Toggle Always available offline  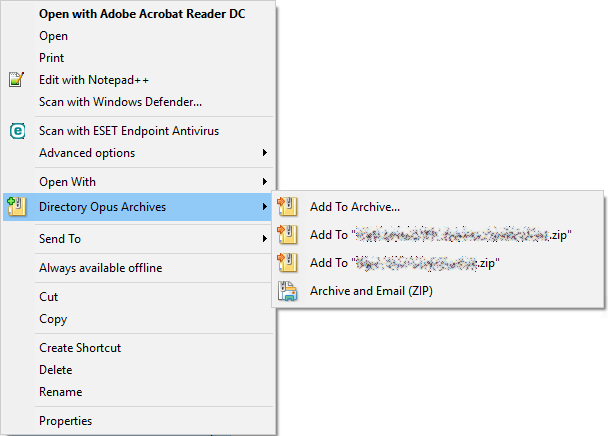point(100,268)
